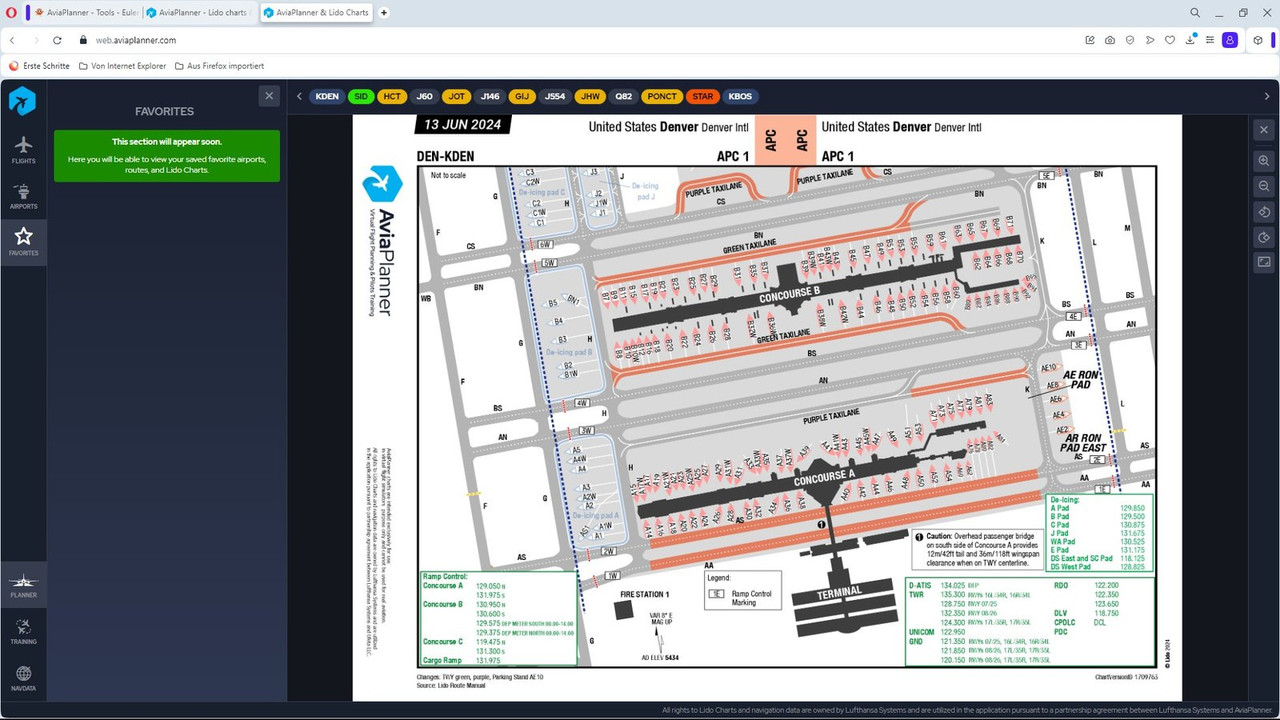1280x720 pixels.
Task: Open Opera easy setup sliders icon
Action: coord(1210,40)
